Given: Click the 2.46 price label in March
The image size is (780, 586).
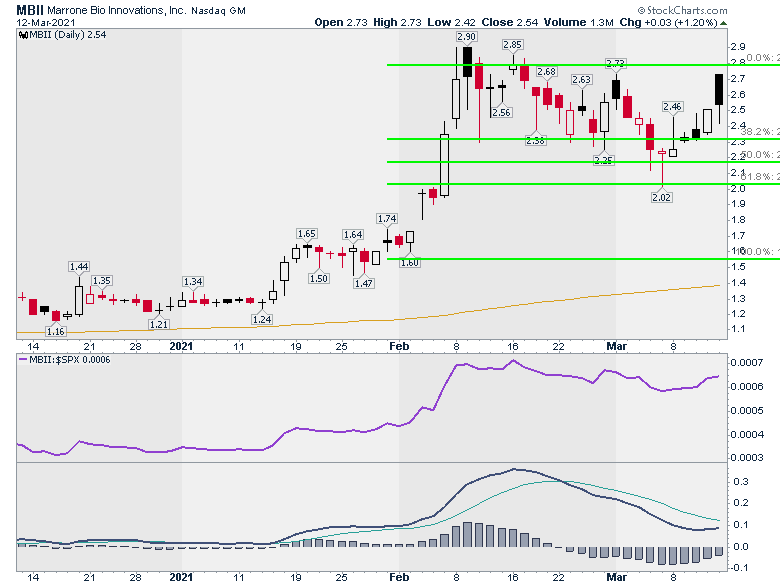Looking at the screenshot, I should pos(672,106).
